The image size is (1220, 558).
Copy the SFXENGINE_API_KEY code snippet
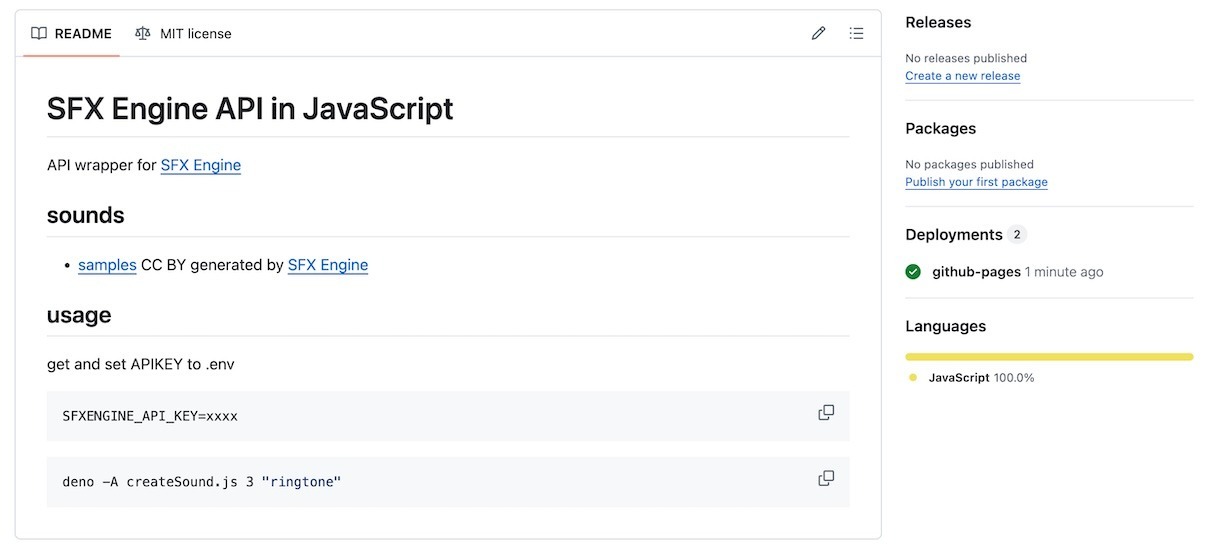click(x=826, y=413)
